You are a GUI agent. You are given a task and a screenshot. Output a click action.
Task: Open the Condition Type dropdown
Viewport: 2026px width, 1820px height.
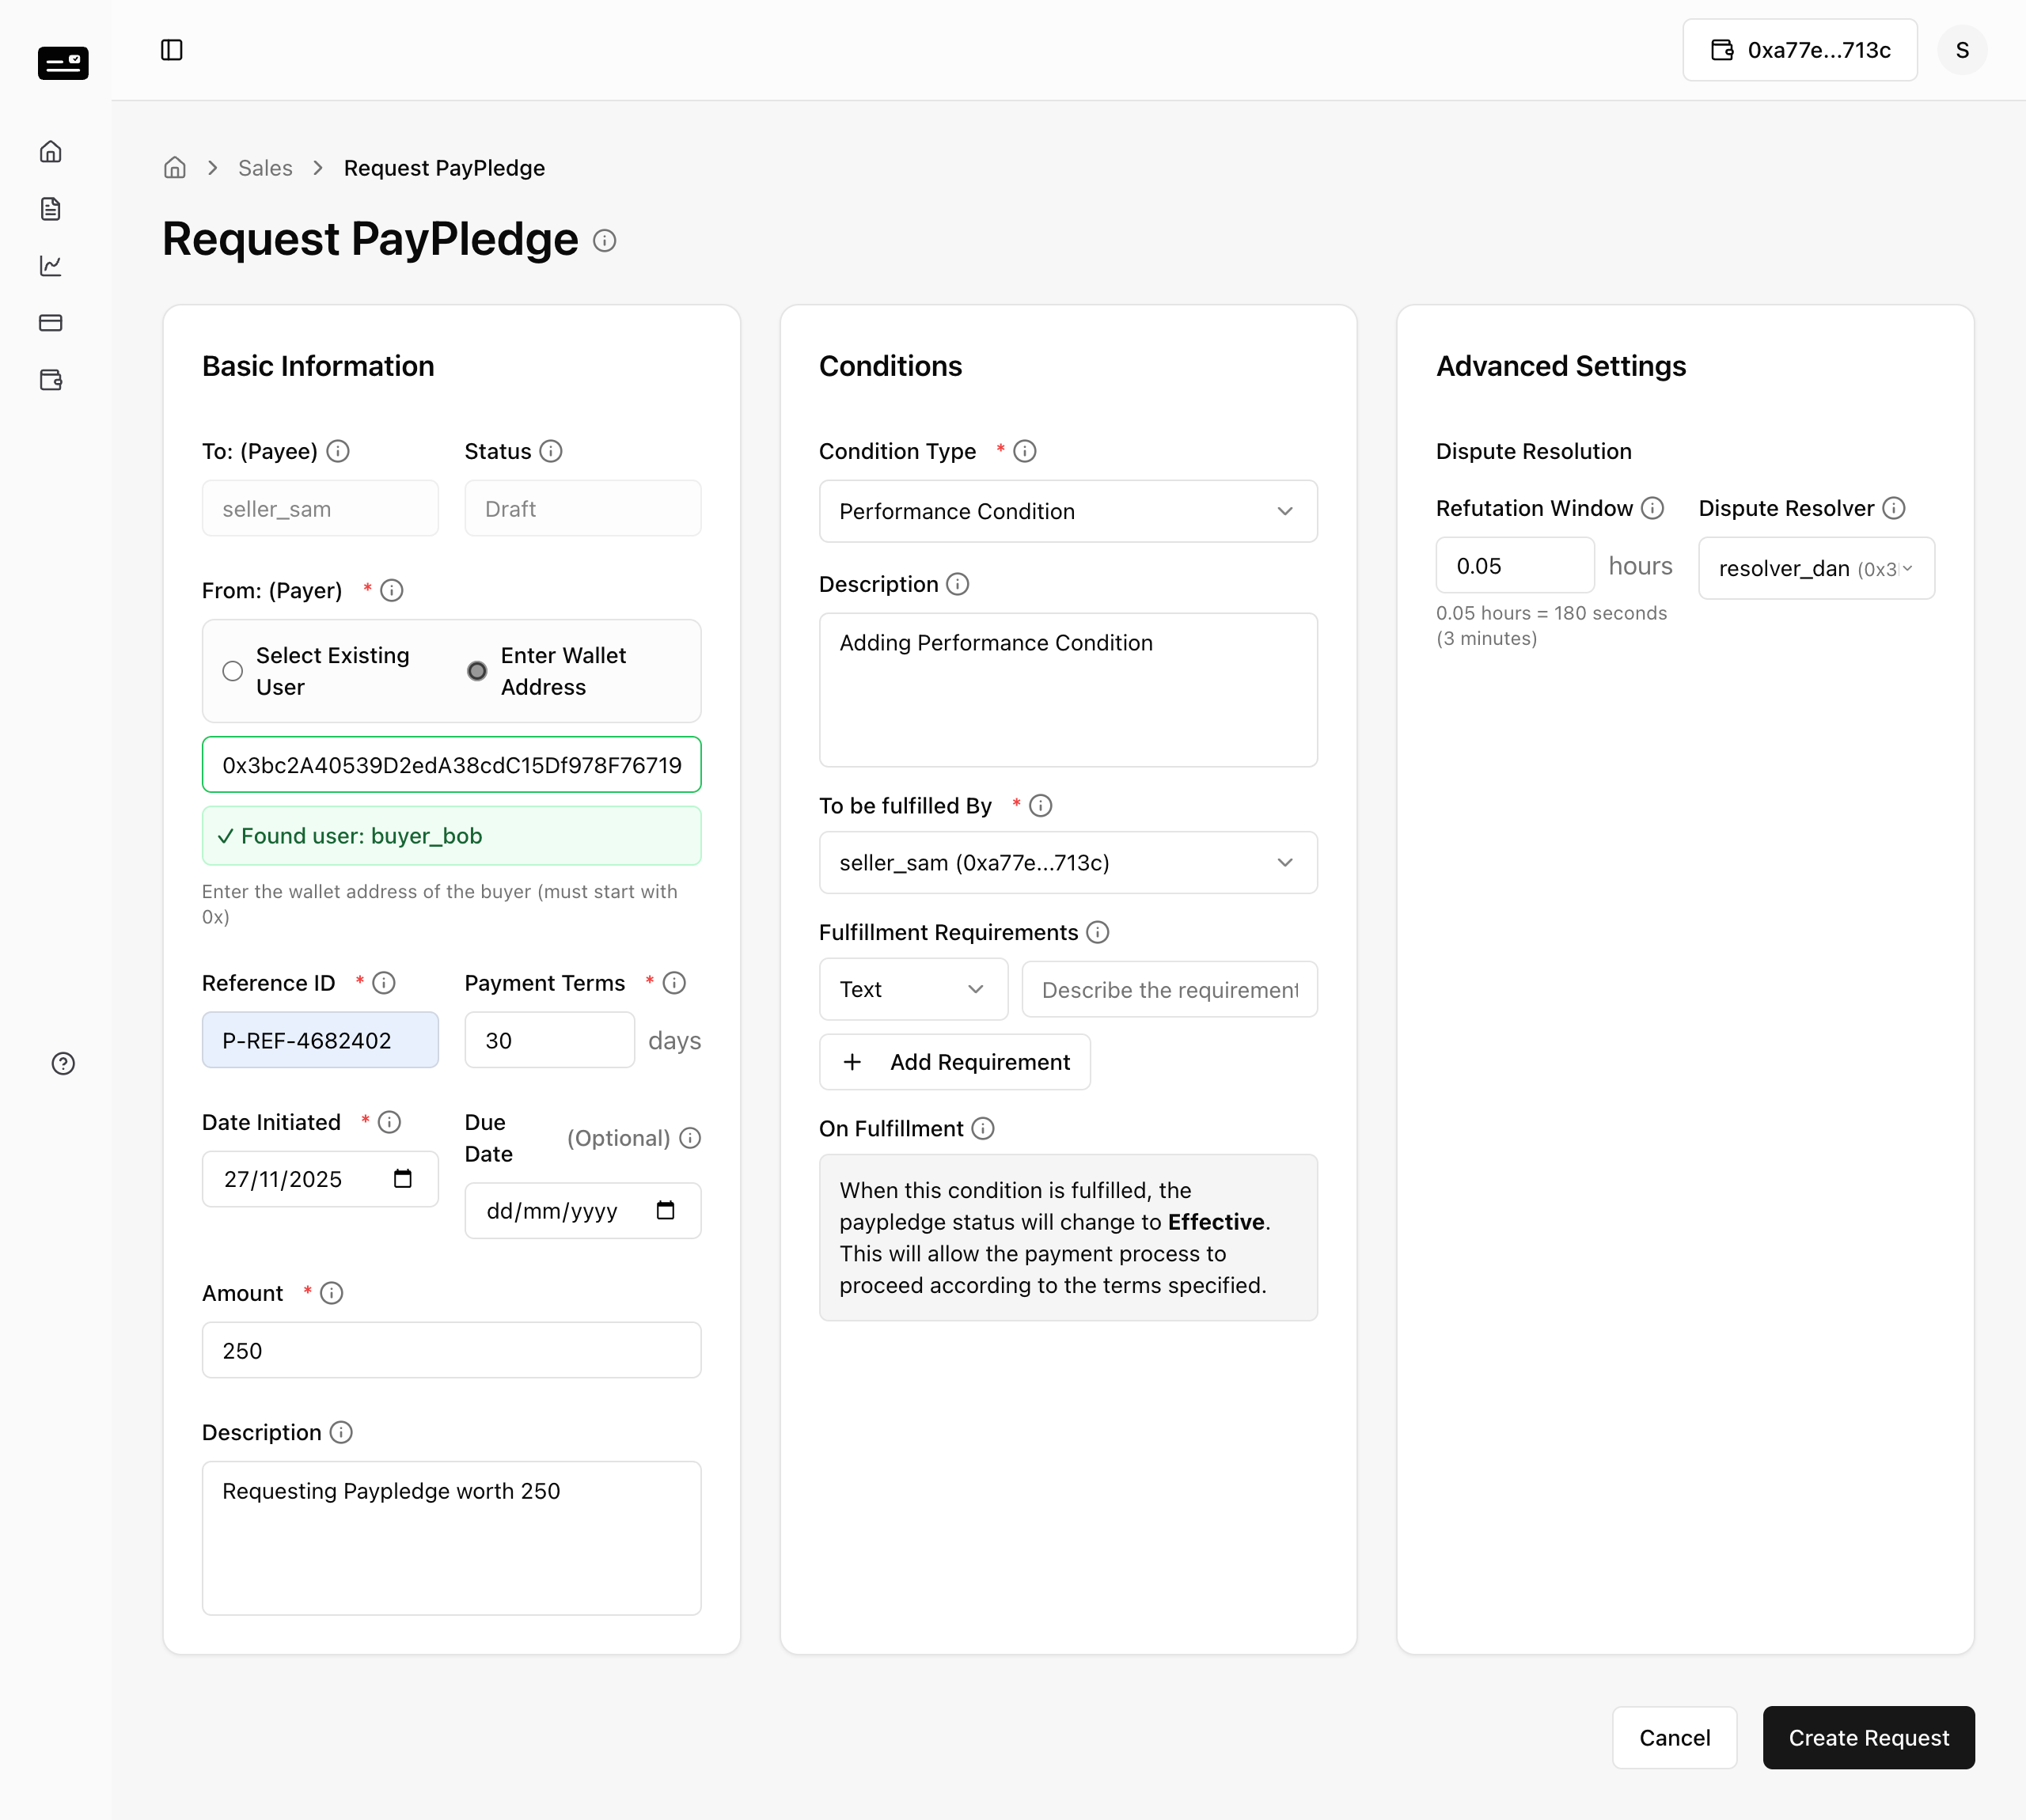tap(1068, 511)
